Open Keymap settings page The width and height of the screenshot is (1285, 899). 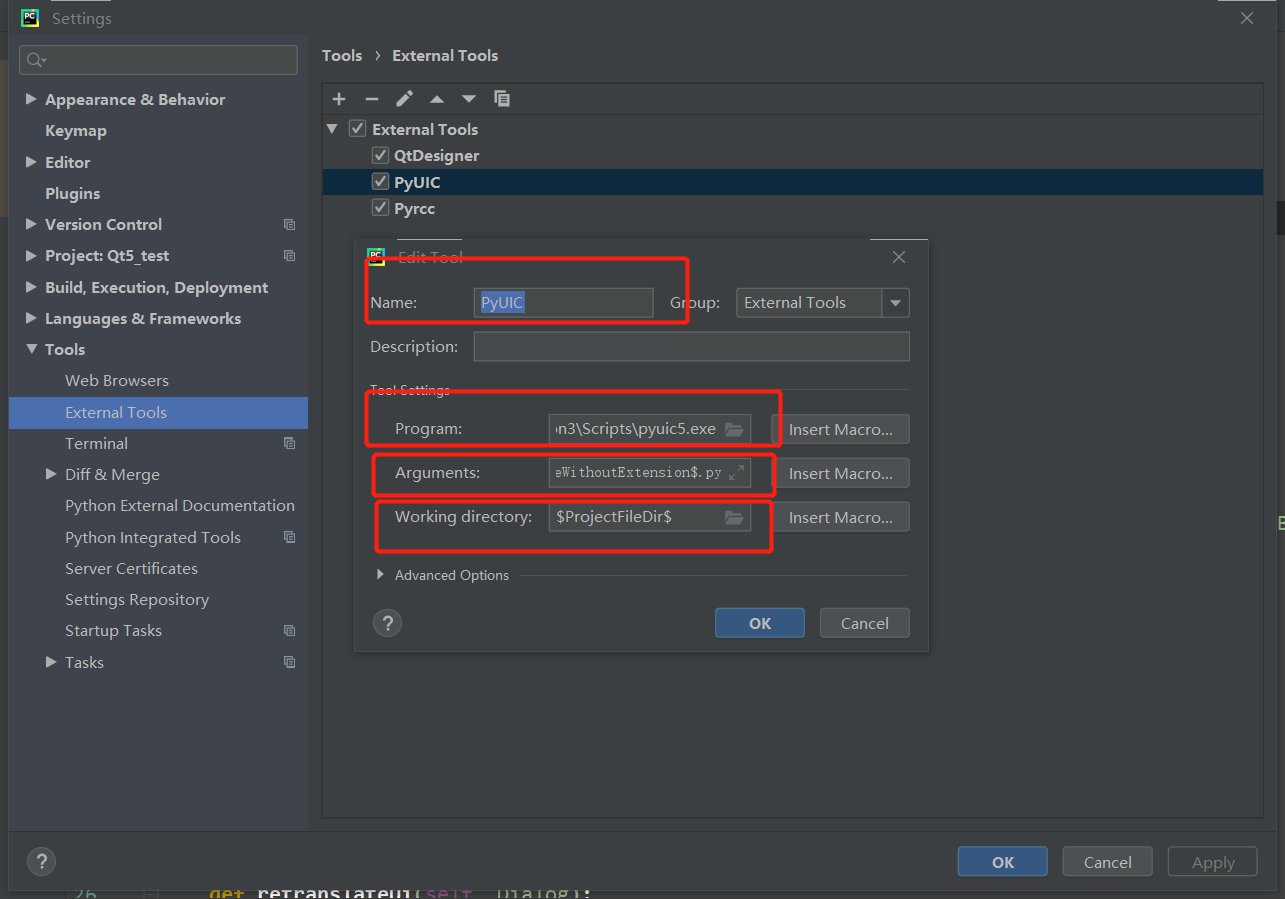coord(76,131)
